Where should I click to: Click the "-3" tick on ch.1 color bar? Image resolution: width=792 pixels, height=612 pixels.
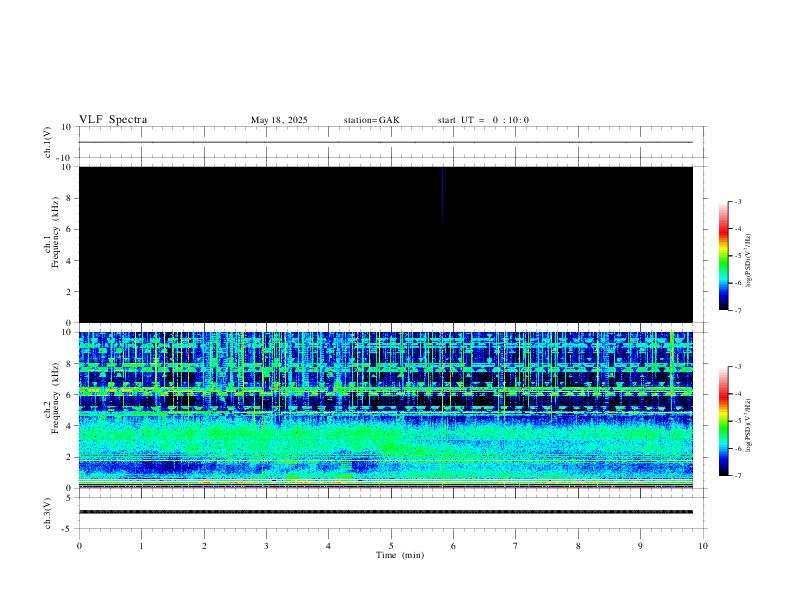(x=738, y=201)
